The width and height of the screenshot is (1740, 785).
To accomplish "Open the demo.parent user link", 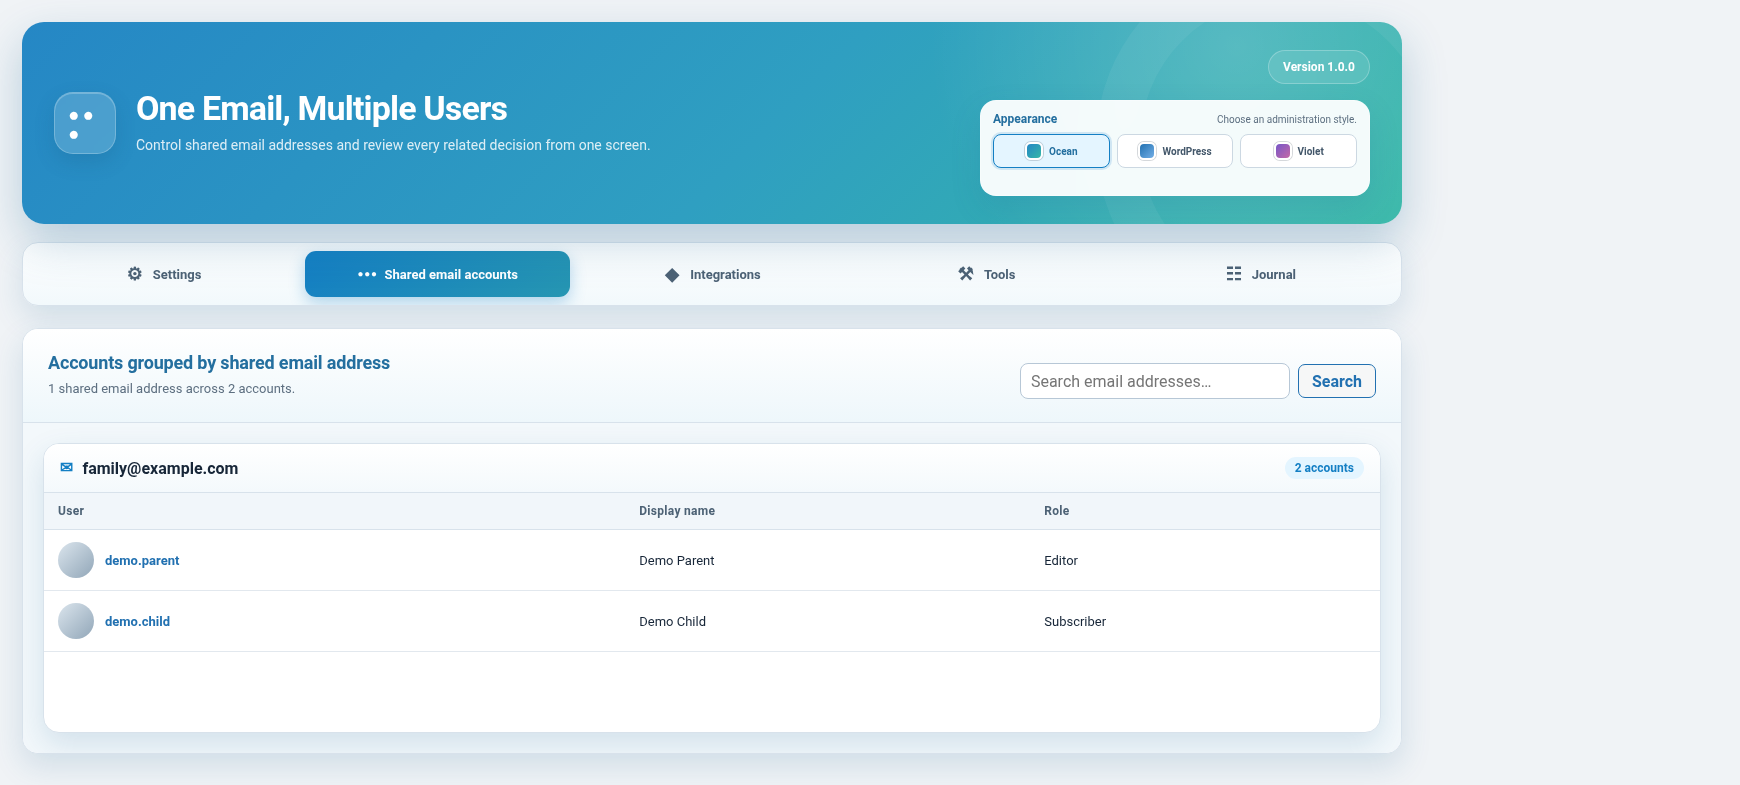I will tap(142, 560).
